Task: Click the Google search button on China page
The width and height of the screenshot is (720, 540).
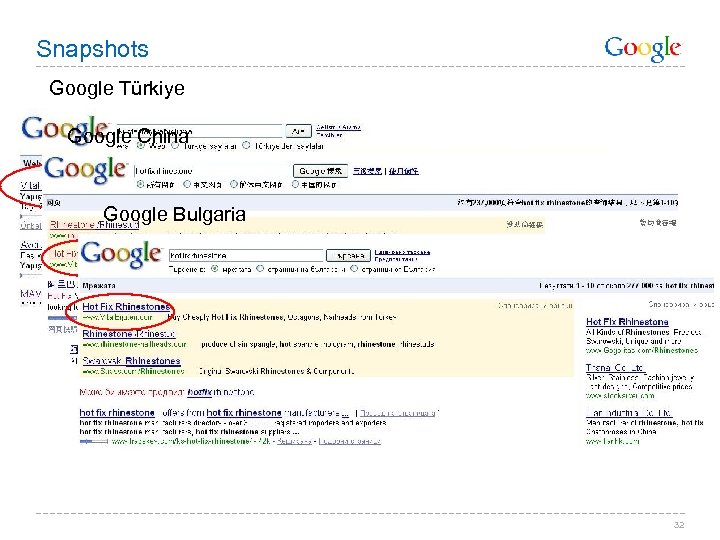Action: click(320, 171)
